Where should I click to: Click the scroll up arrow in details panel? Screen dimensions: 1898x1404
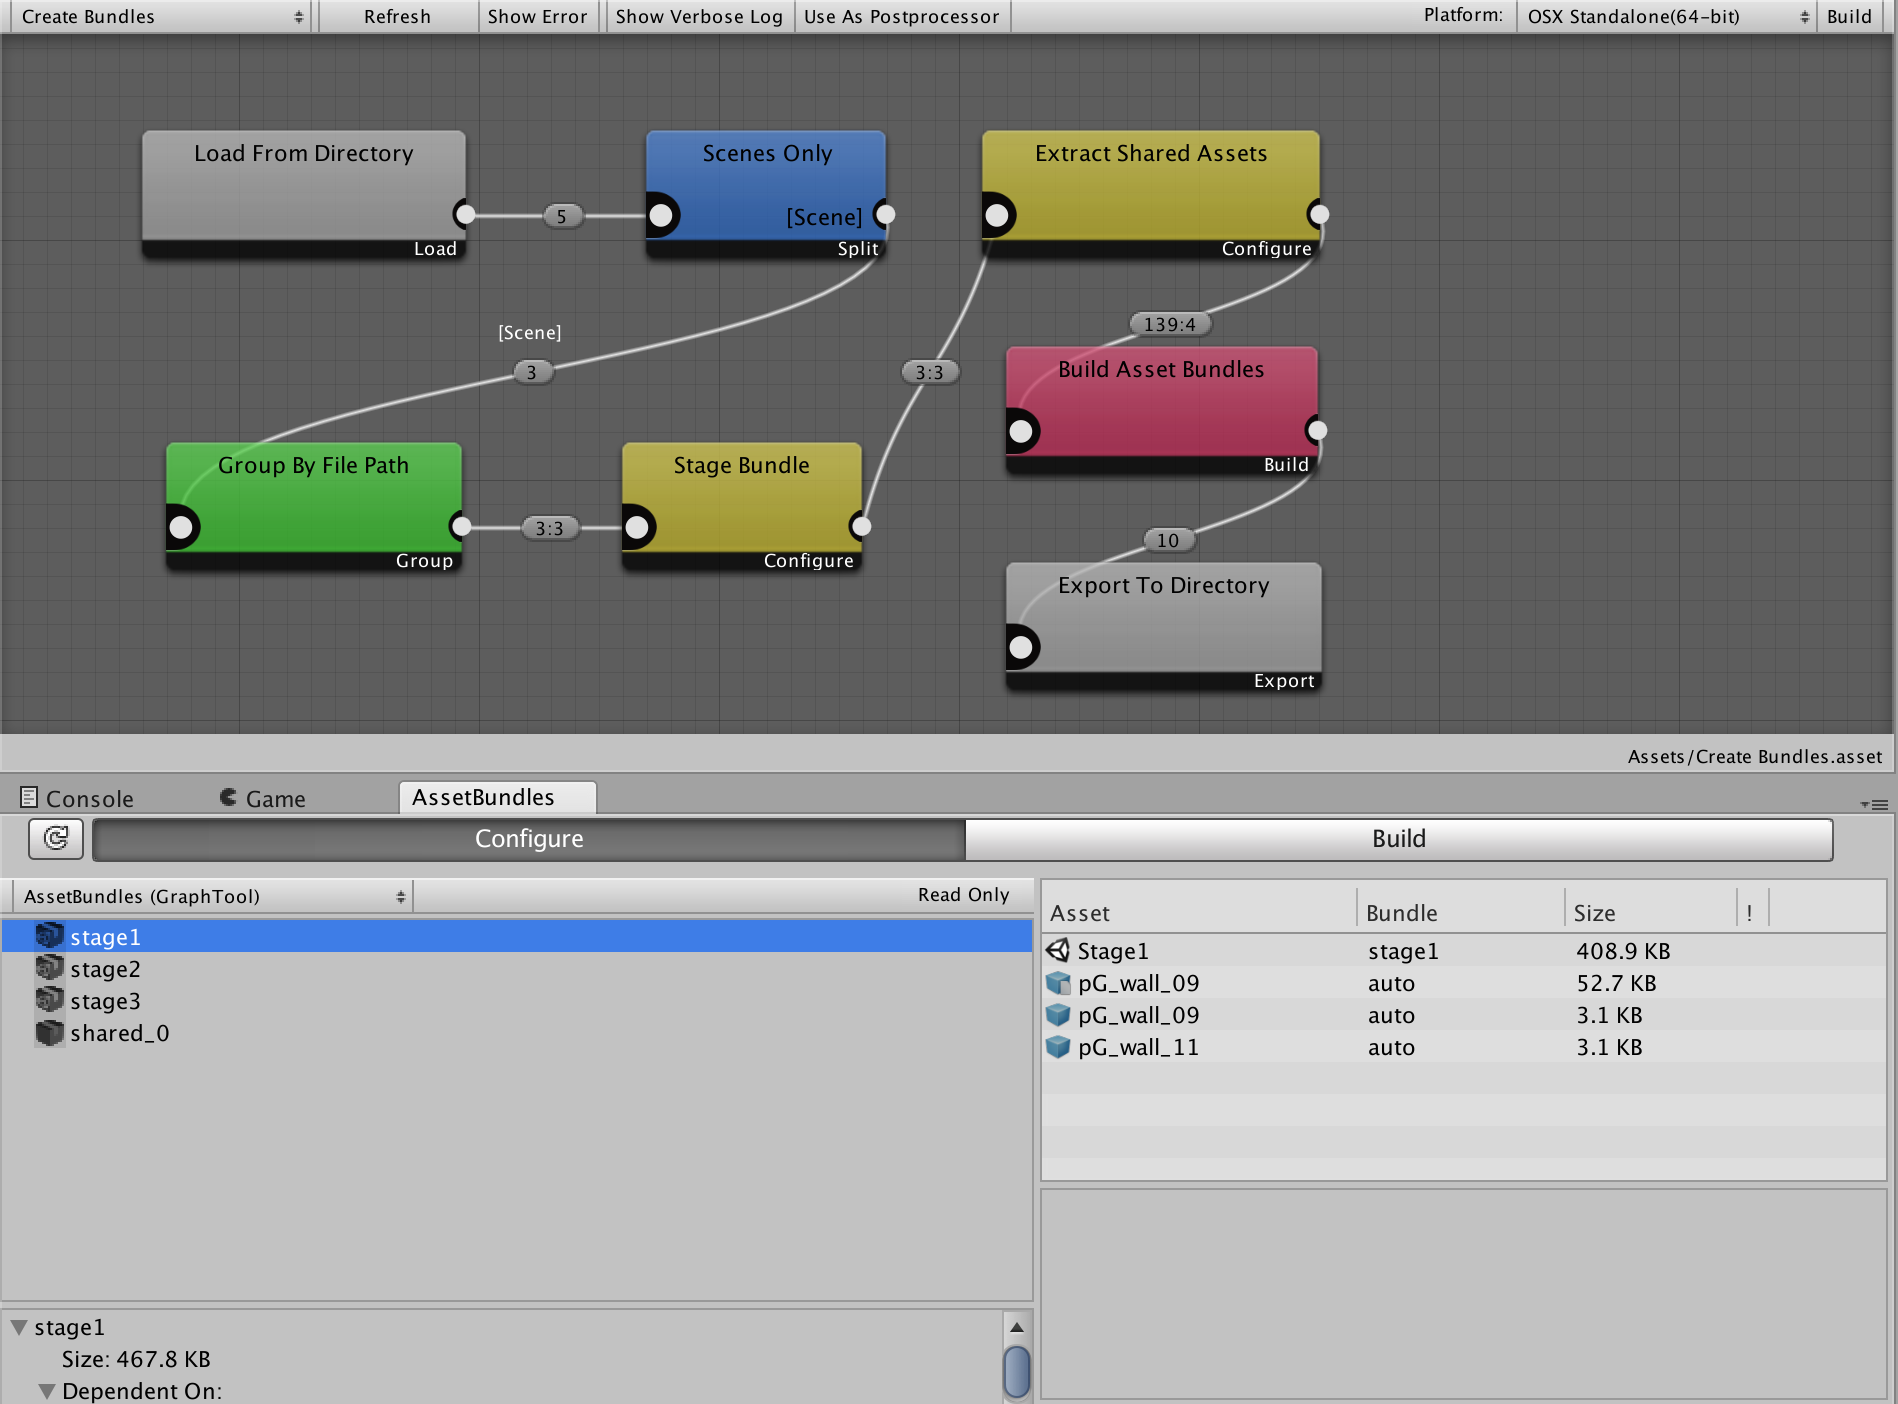coord(1016,1327)
